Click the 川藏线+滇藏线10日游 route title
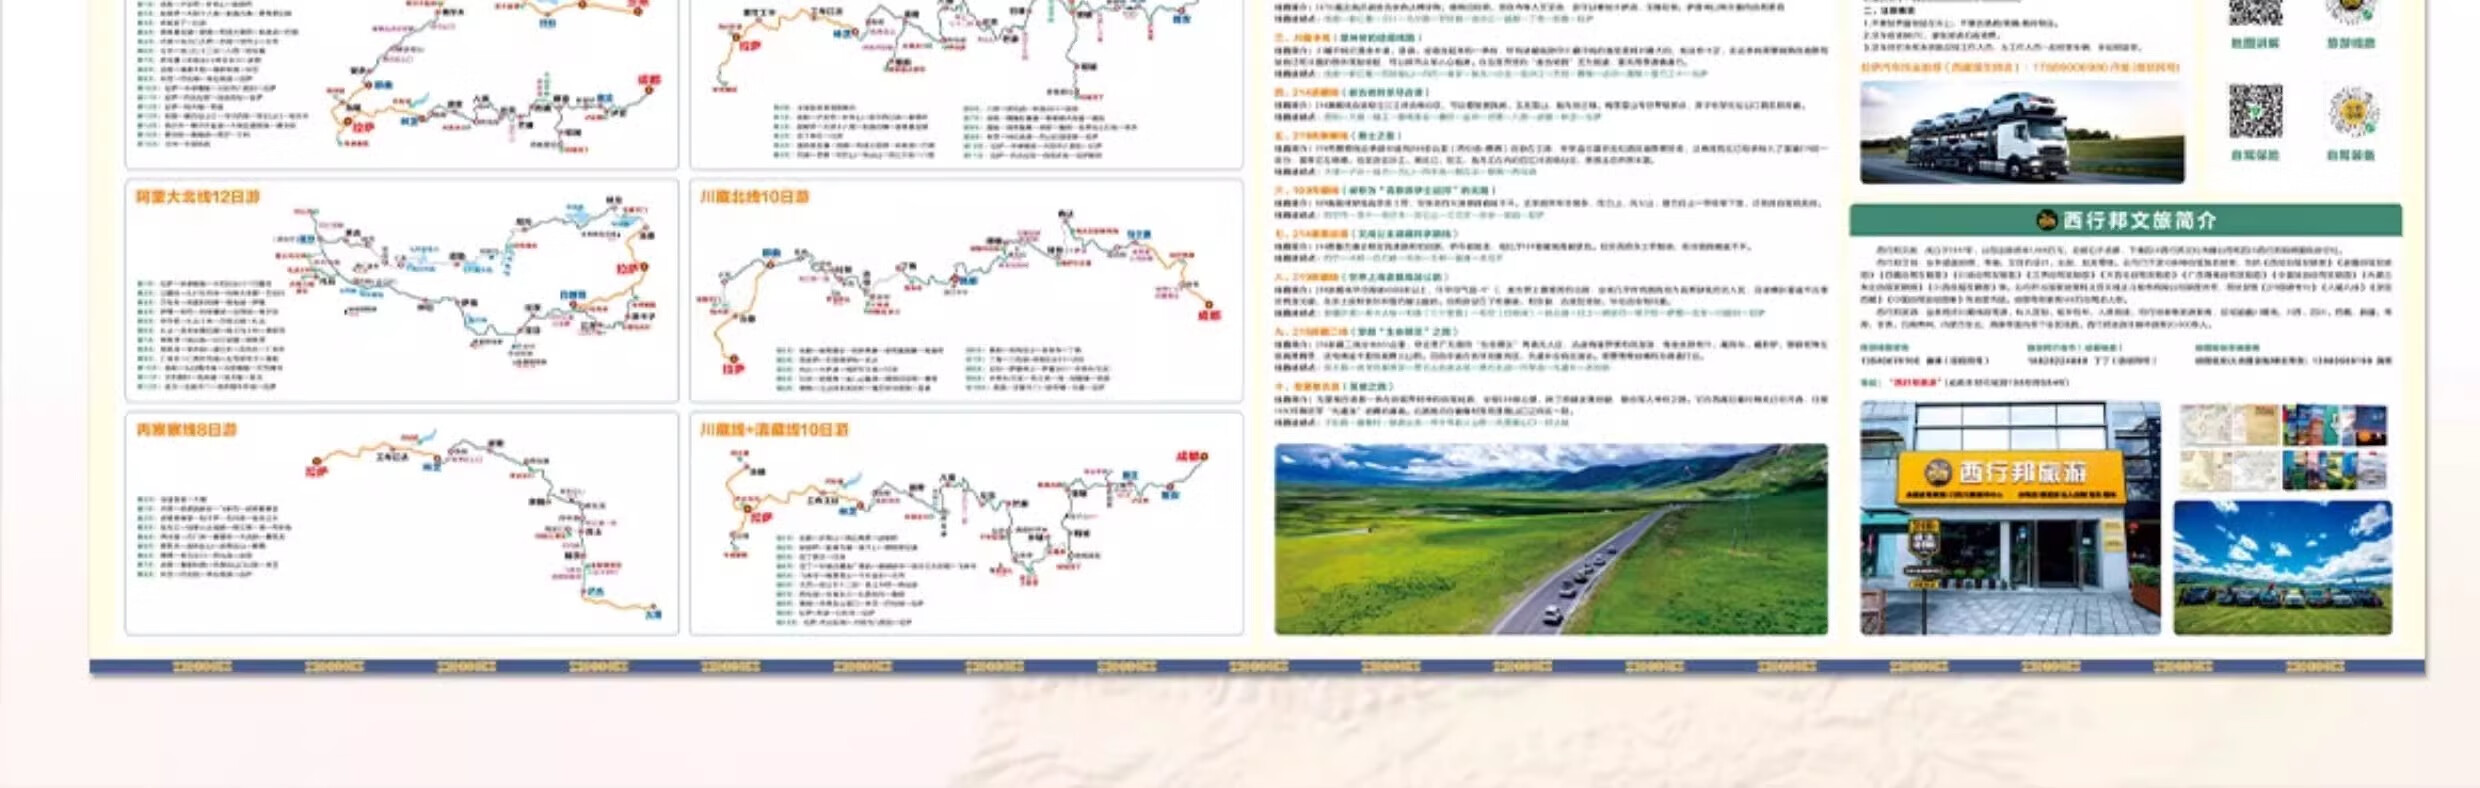The width and height of the screenshot is (2480, 788). coord(774,429)
